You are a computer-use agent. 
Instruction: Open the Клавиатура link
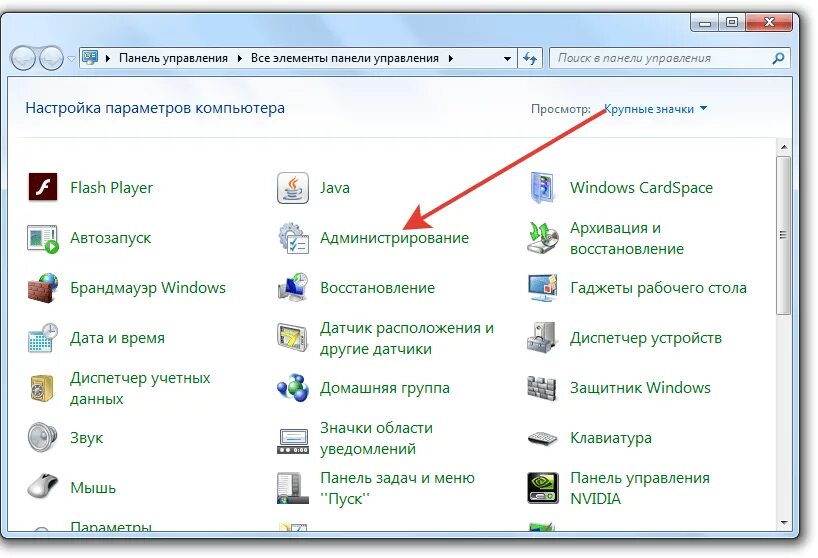pyautogui.click(x=611, y=438)
